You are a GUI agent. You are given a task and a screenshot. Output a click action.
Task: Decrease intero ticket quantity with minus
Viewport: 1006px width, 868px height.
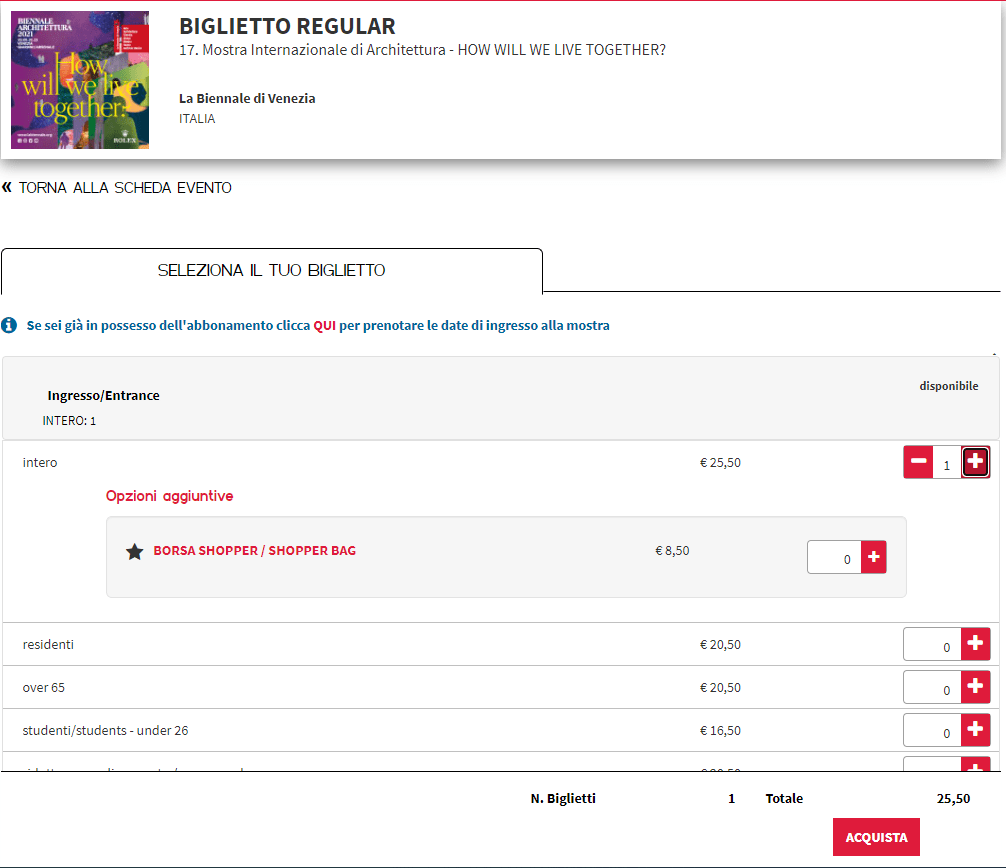918,462
